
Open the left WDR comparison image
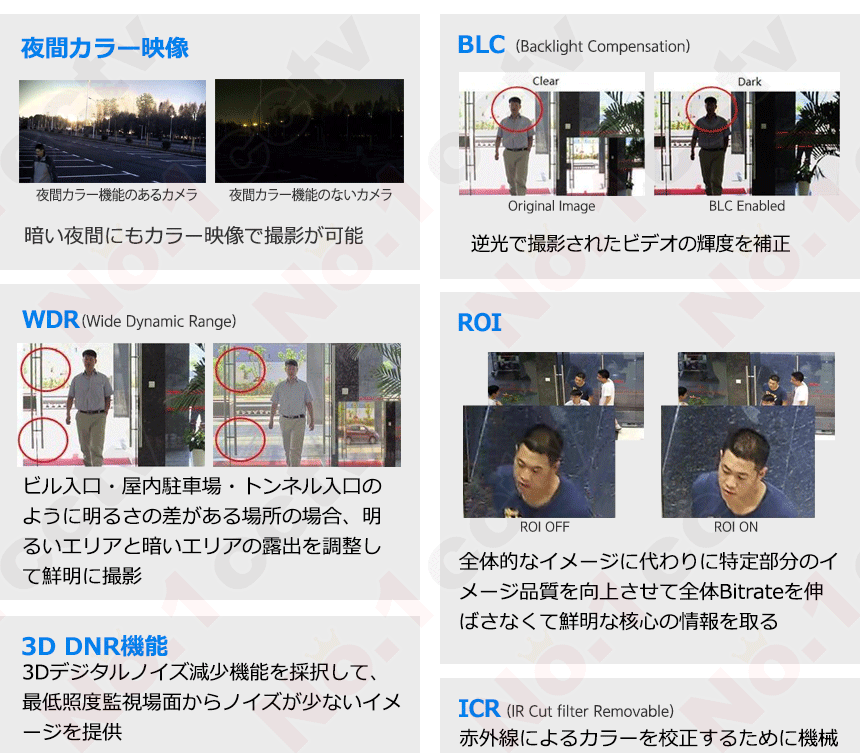pyautogui.click(x=111, y=405)
